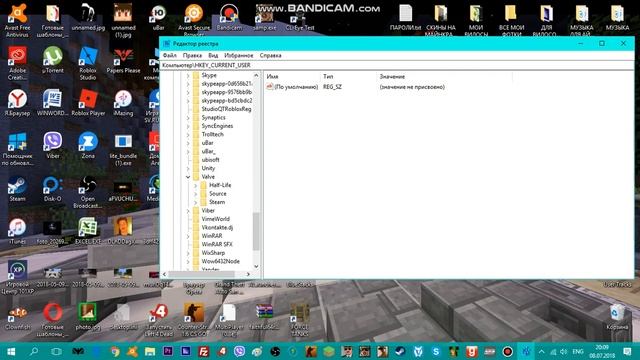Expand the Unity registry key

point(188,168)
